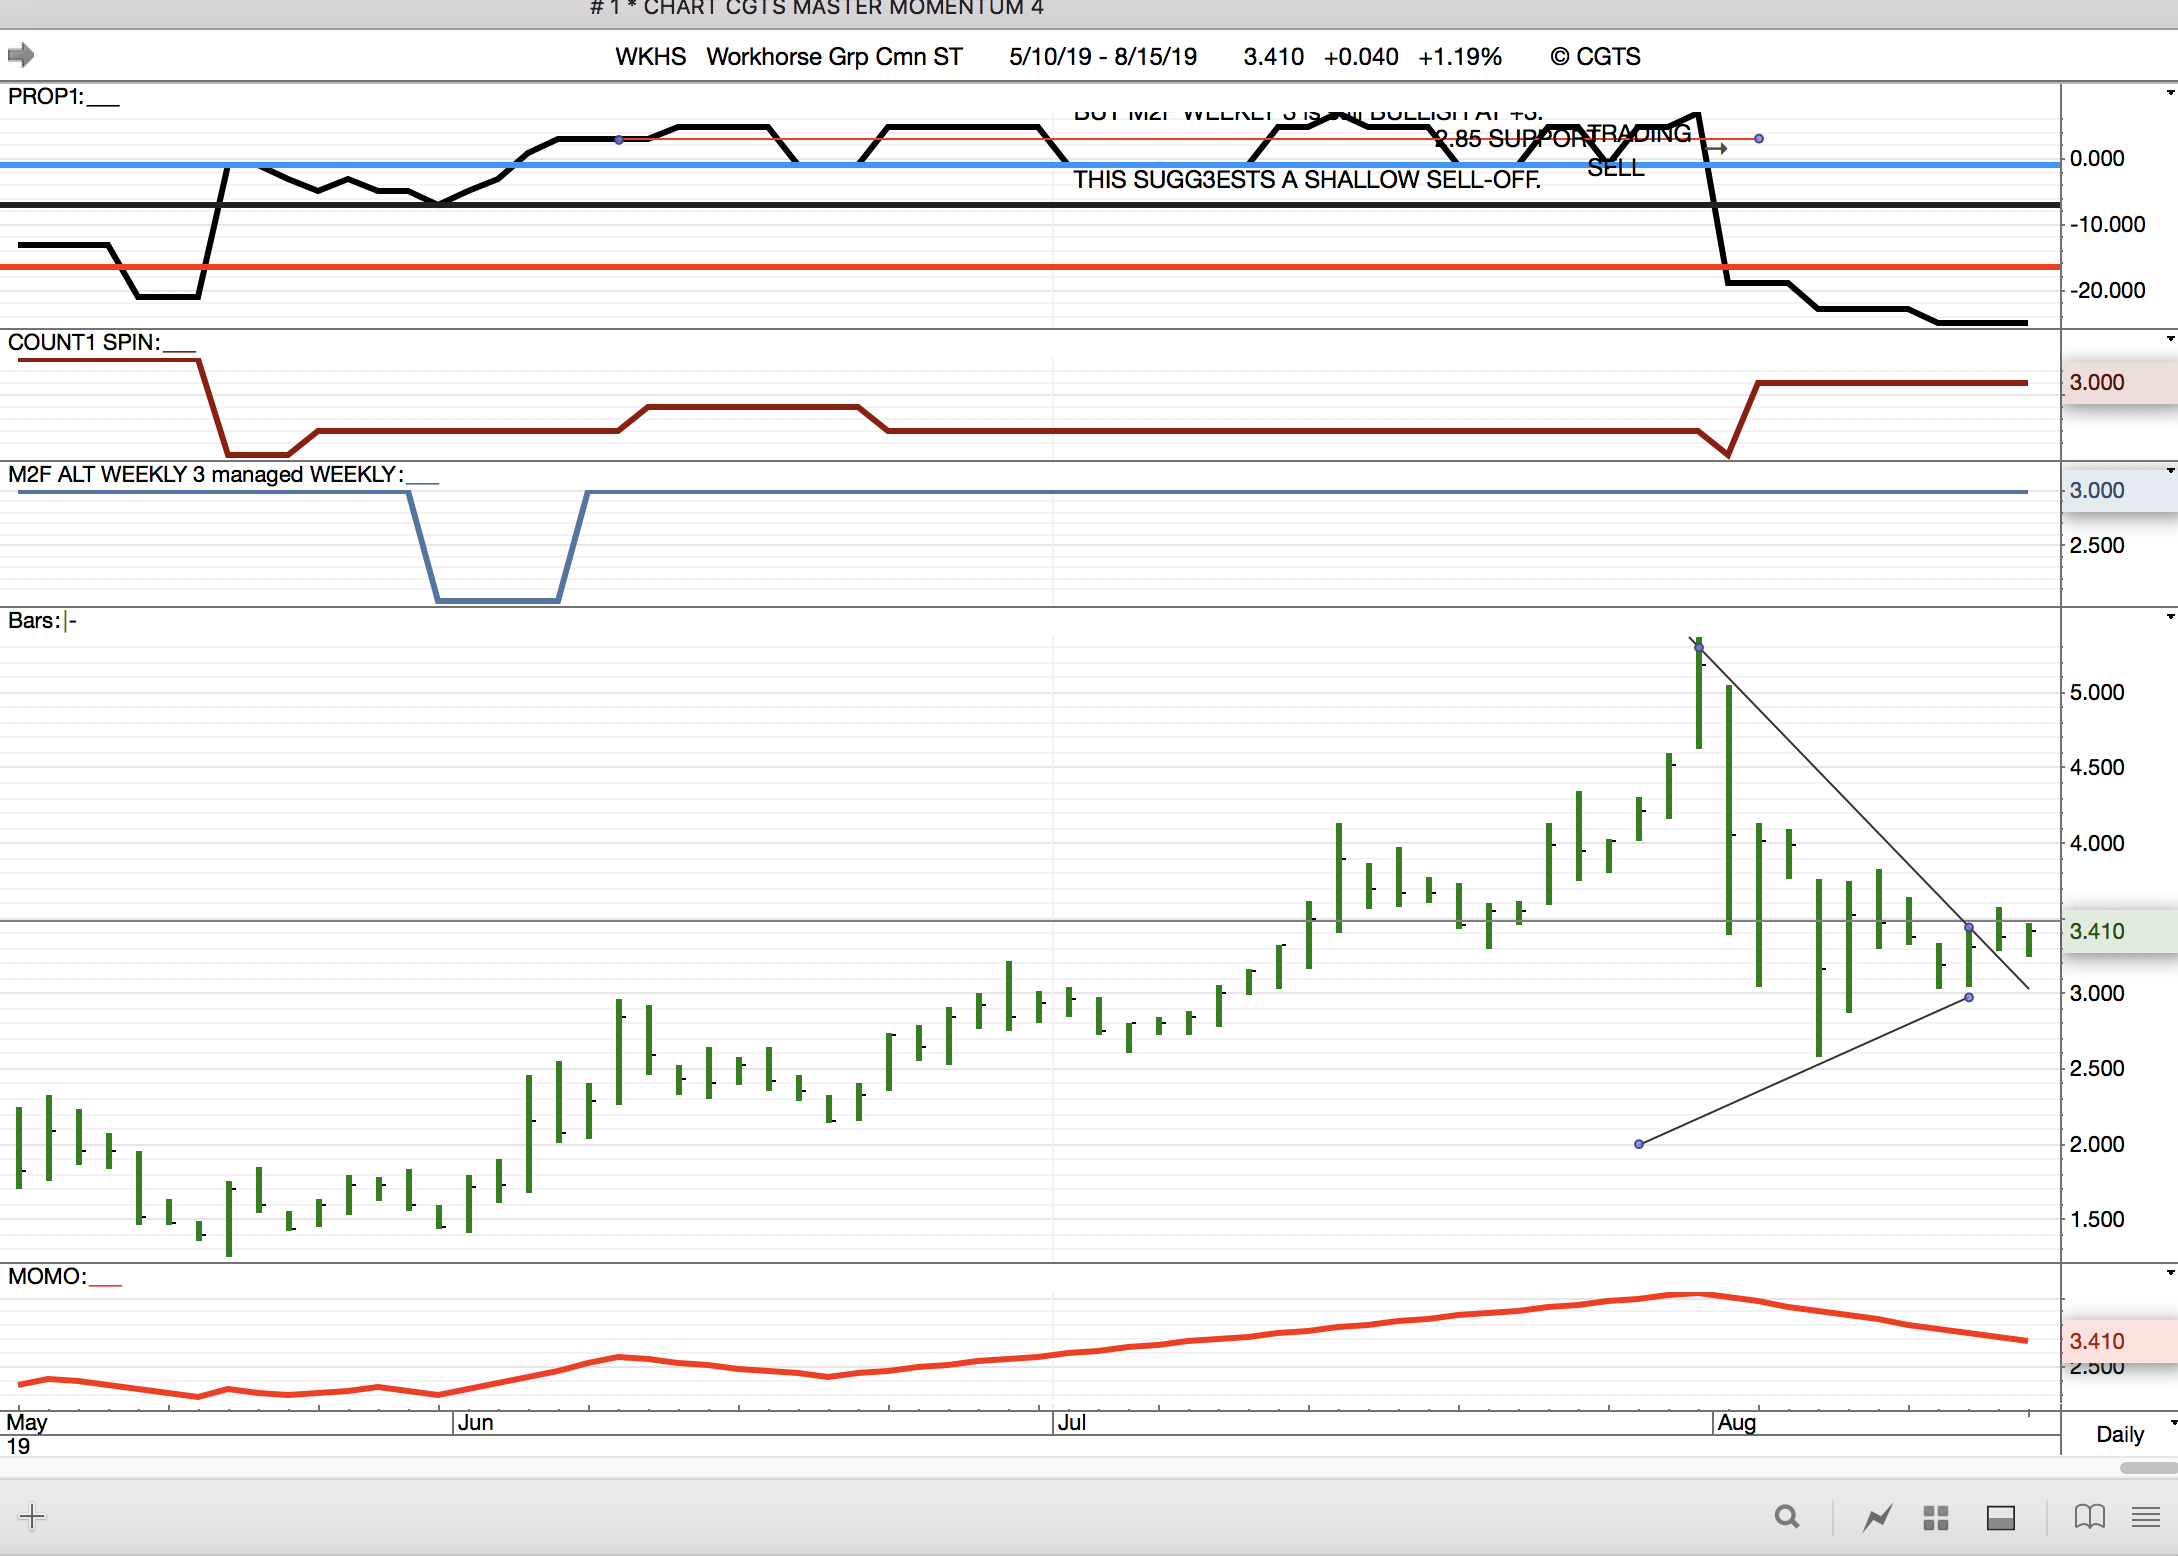The image size is (2178, 1556).
Task: Open the four-square grid layout icon
Action: pyautogui.click(x=1936, y=1517)
